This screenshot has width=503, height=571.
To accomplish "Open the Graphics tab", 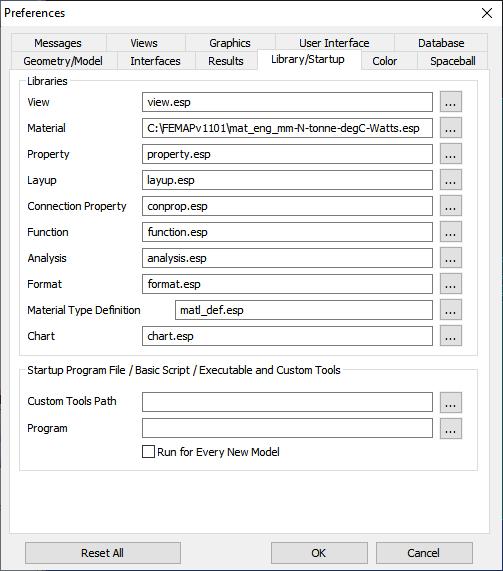I will coord(230,43).
